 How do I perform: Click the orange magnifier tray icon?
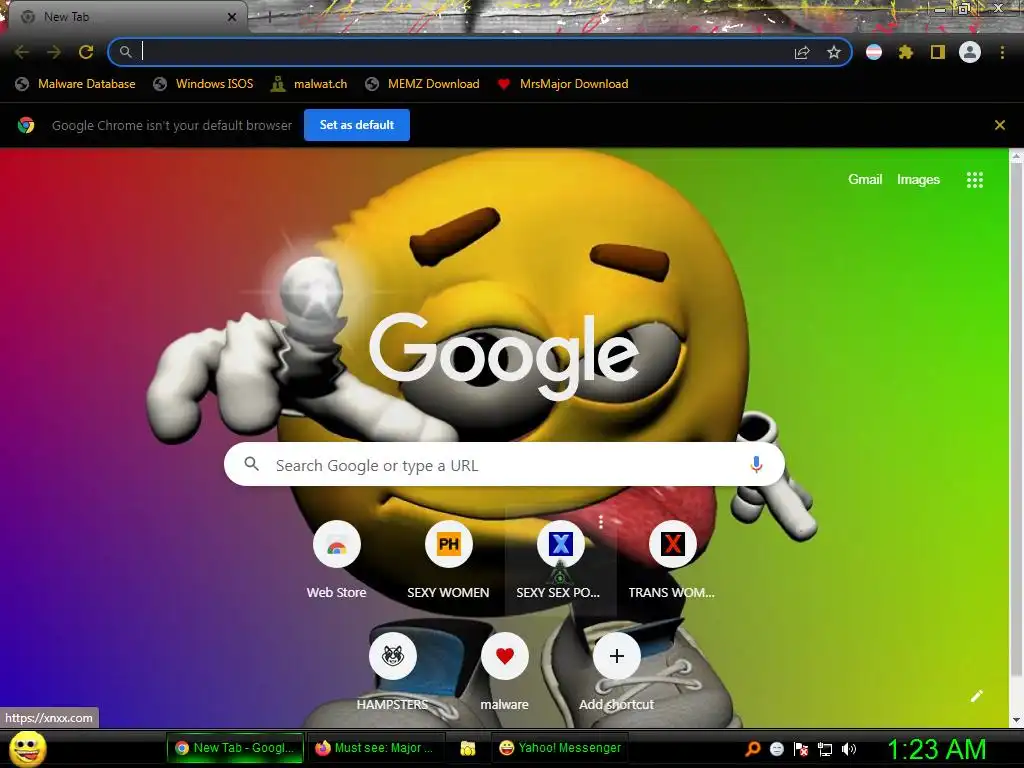click(x=753, y=749)
